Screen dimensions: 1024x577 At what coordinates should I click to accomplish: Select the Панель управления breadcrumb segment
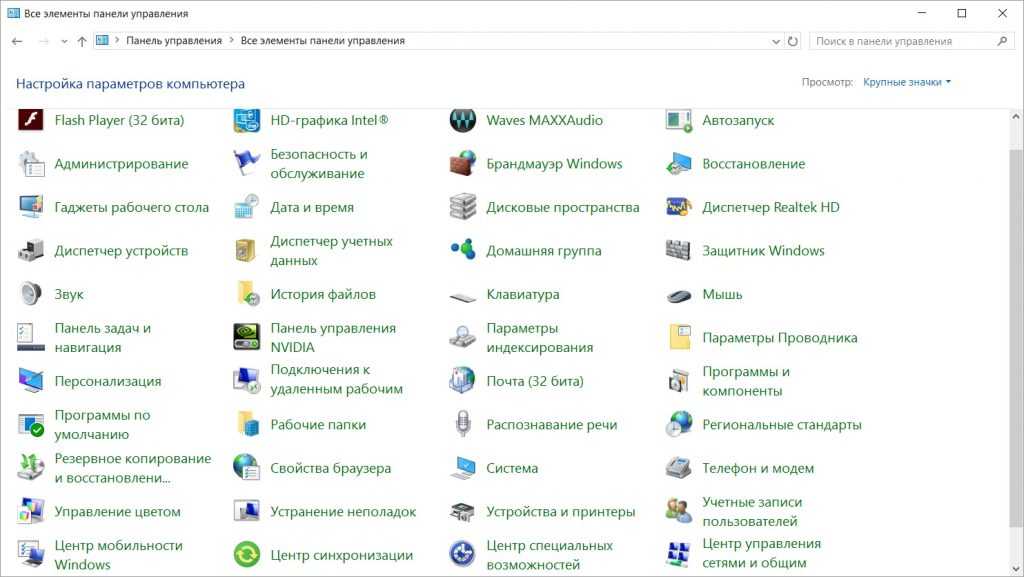click(174, 42)
